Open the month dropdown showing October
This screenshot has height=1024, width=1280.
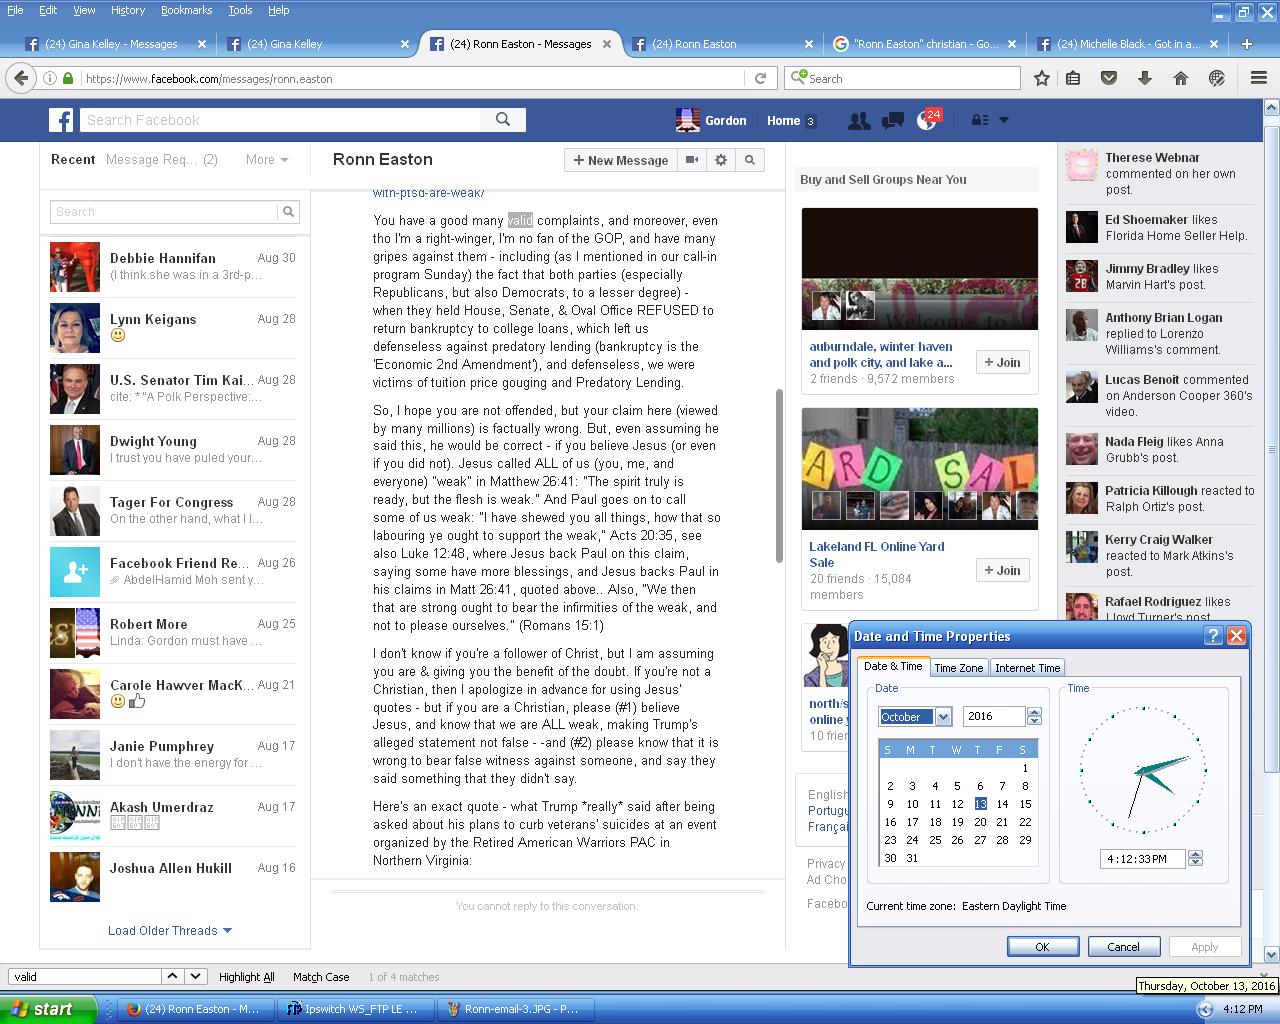click(x=943, y=717)
